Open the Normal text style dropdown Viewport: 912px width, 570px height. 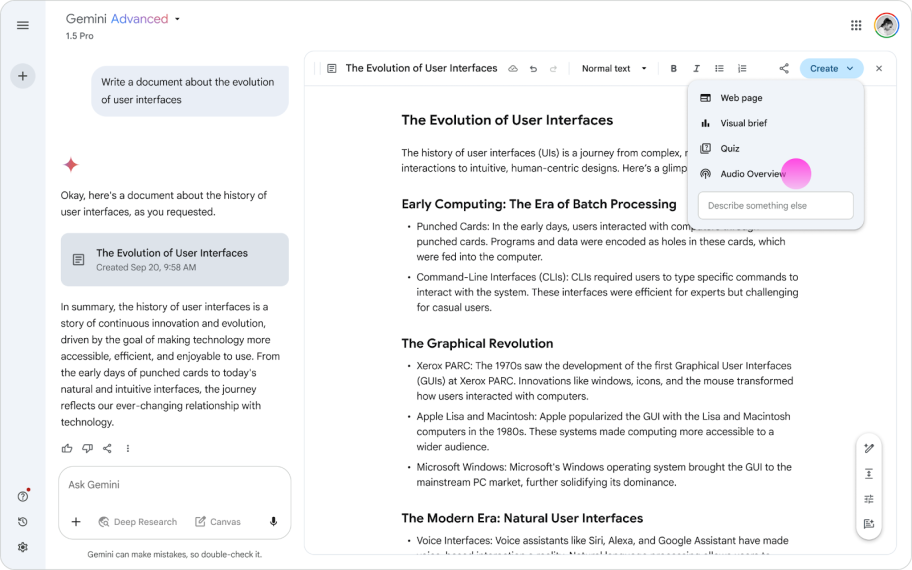pyautogui.click(x=614, y=69)
